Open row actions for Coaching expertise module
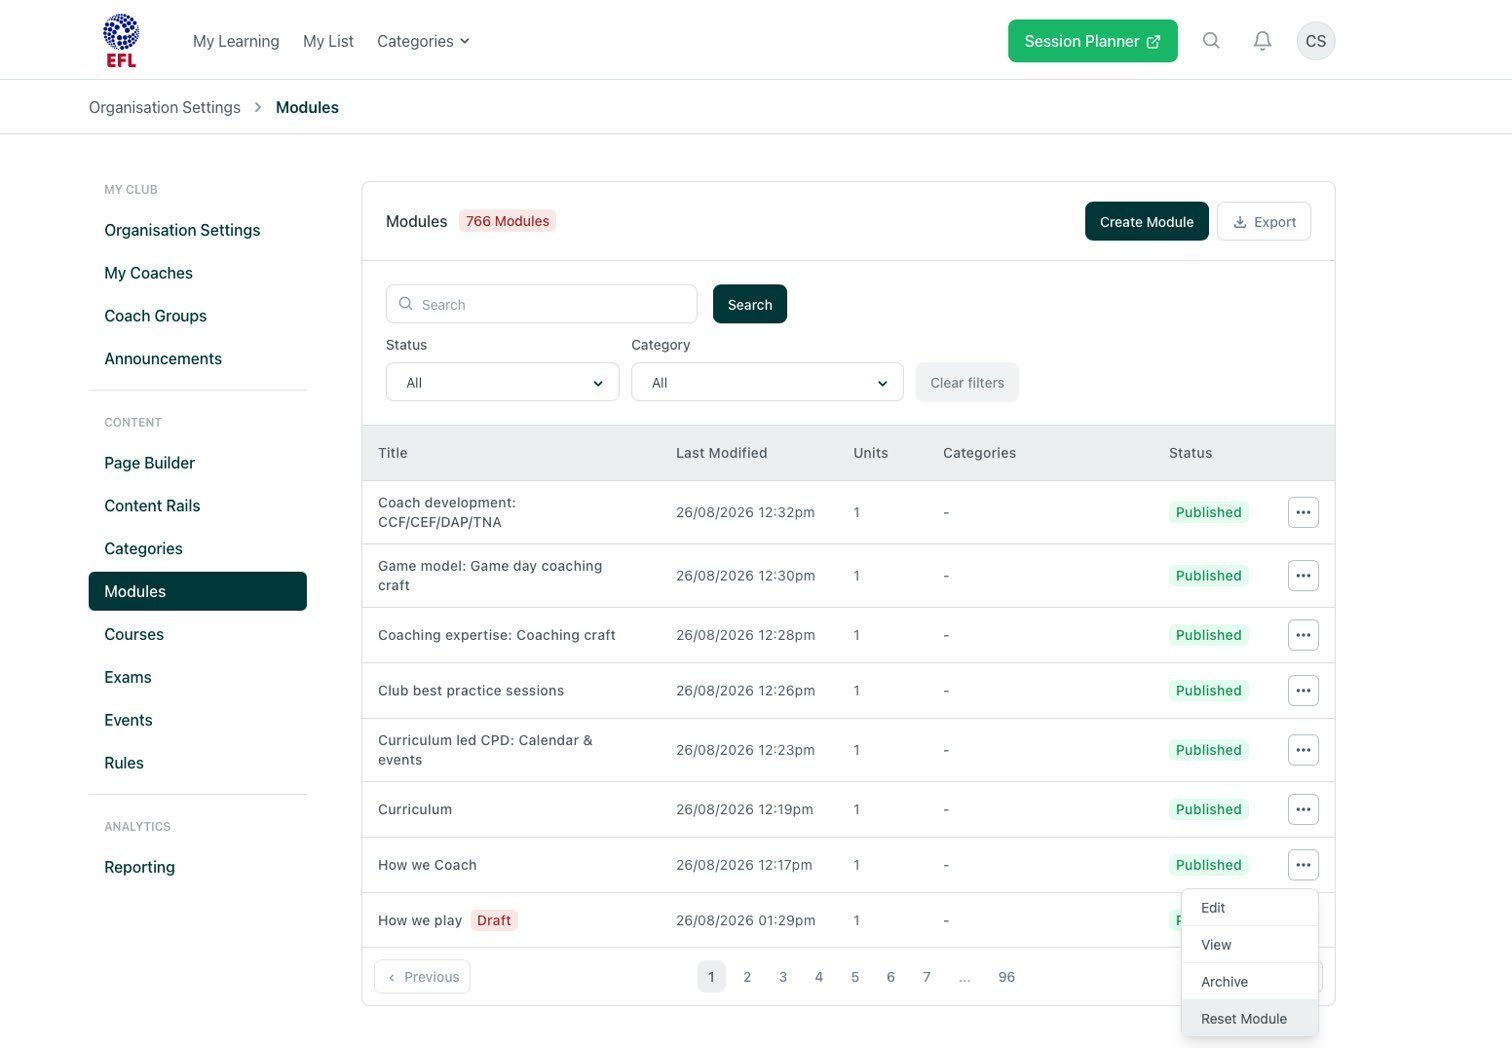The height and width of the screenshot is (1048, 1512). pos(1303,635)
